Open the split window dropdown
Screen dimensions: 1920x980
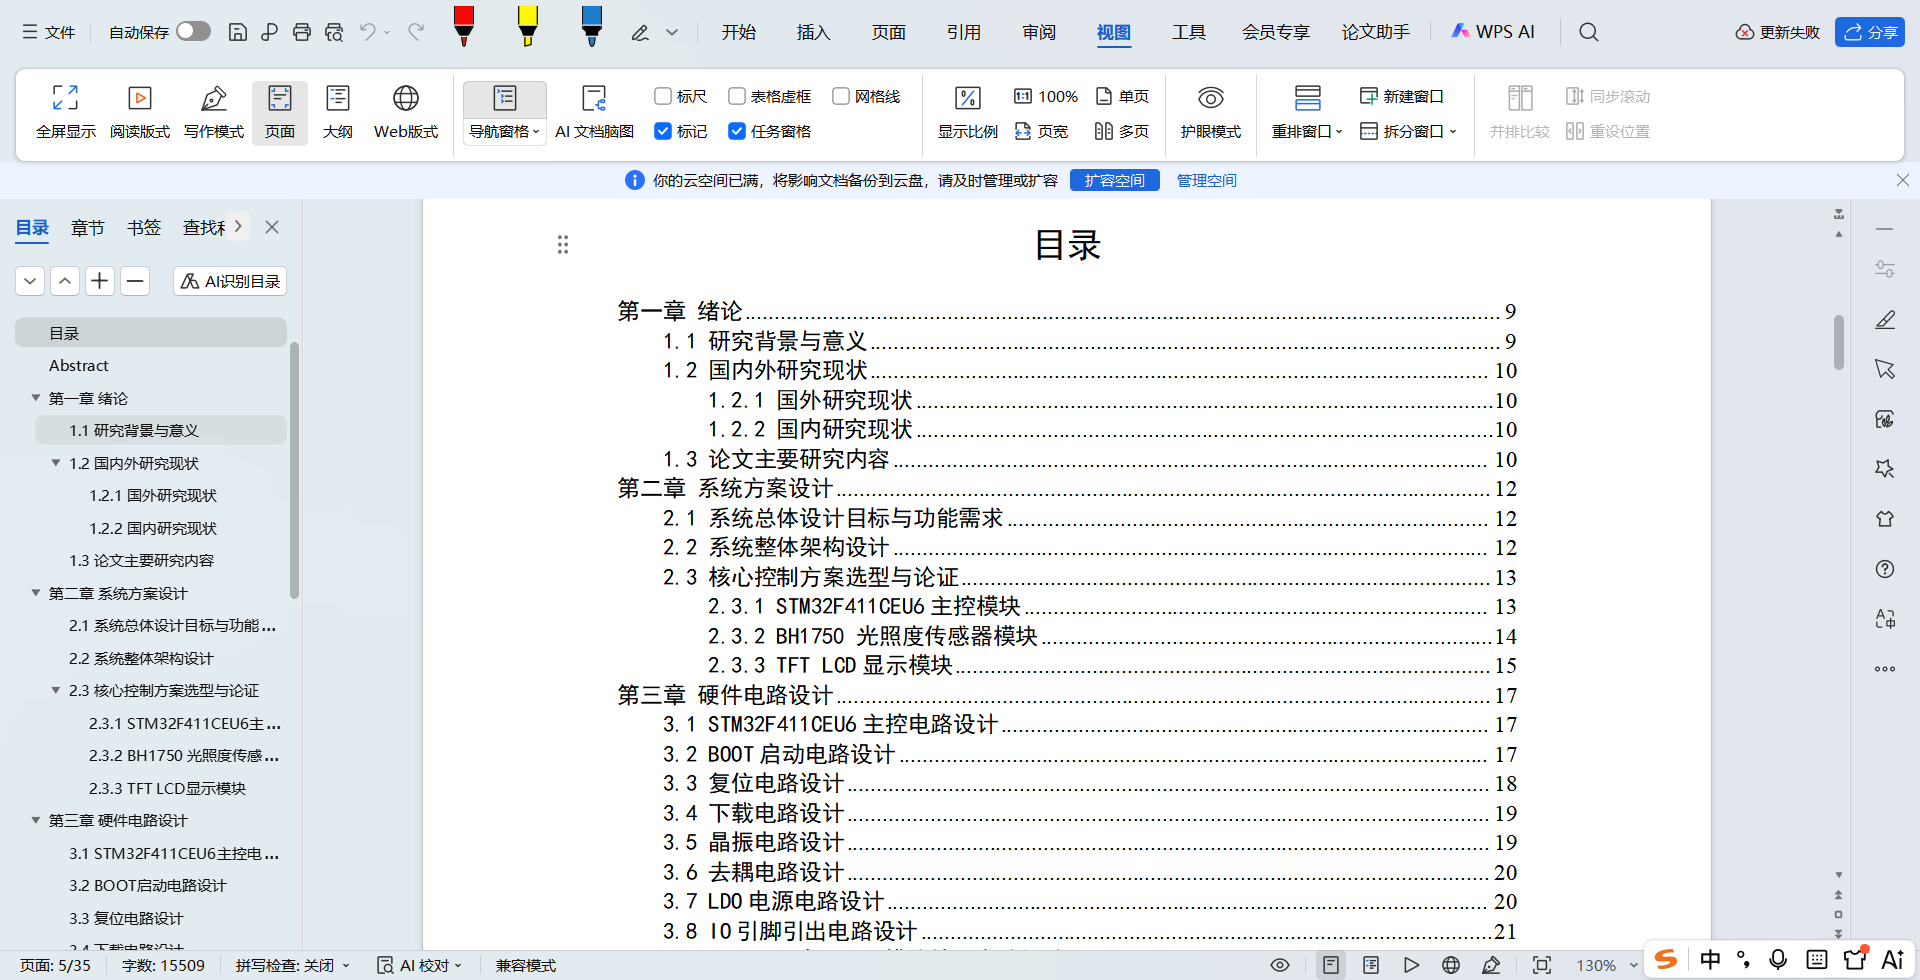[x=1408, y=131]
